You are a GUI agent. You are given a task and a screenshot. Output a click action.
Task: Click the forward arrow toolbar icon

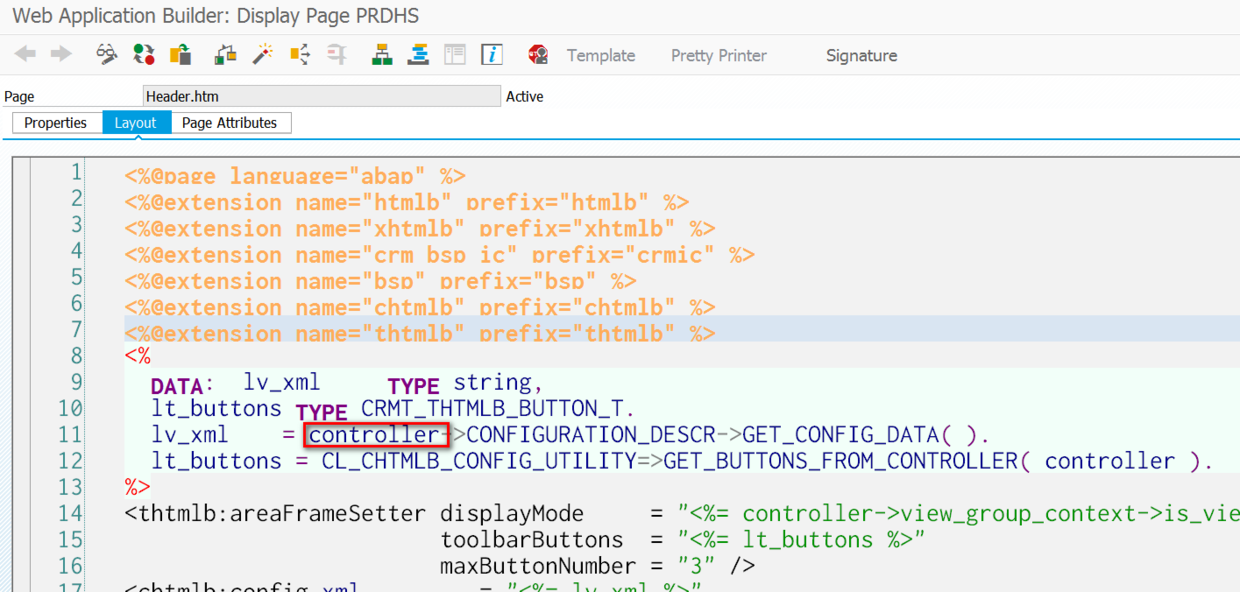tap(61, 55)
